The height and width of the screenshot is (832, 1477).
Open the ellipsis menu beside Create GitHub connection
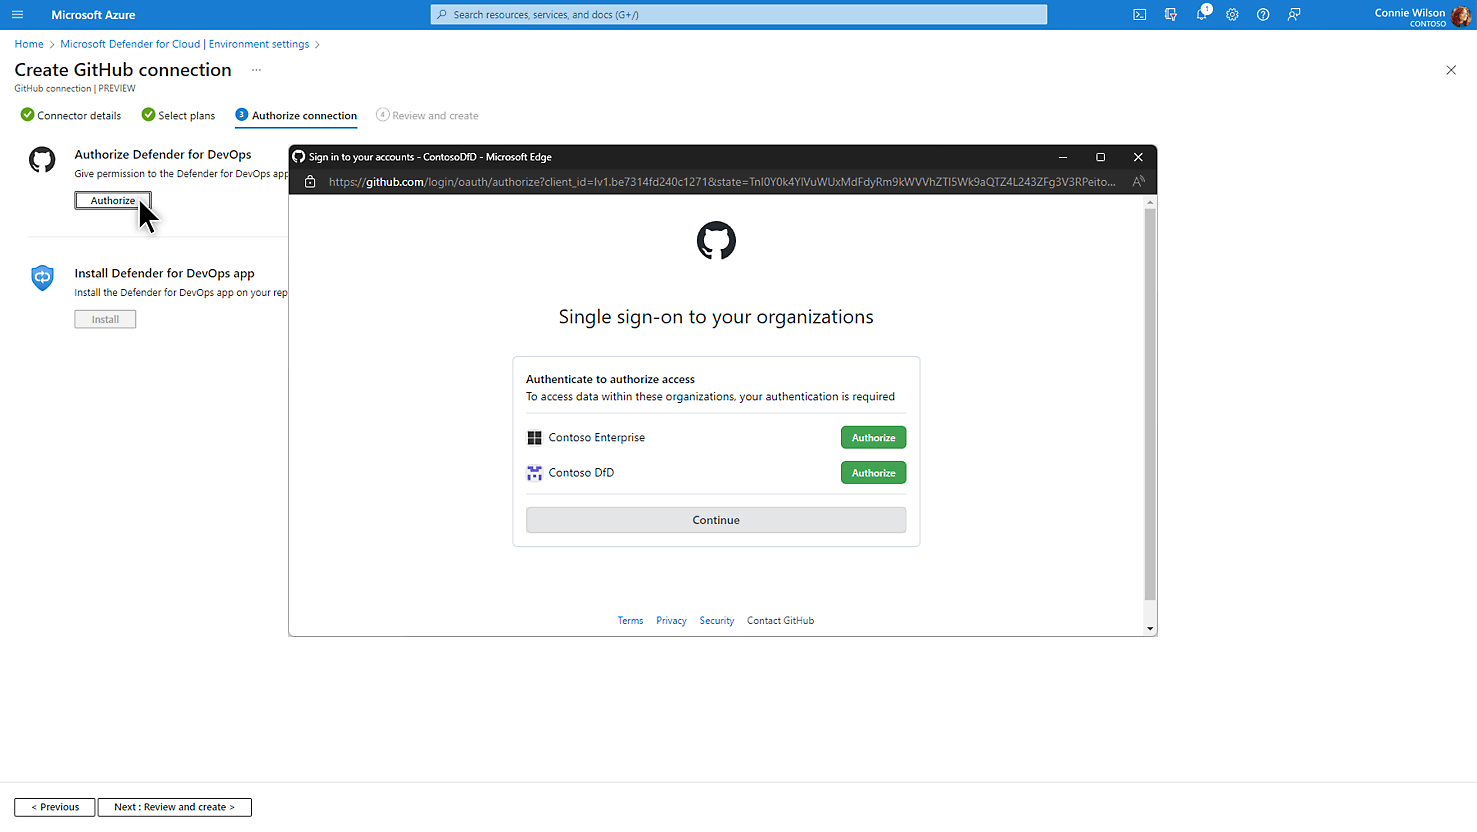[x=256, y=70]
